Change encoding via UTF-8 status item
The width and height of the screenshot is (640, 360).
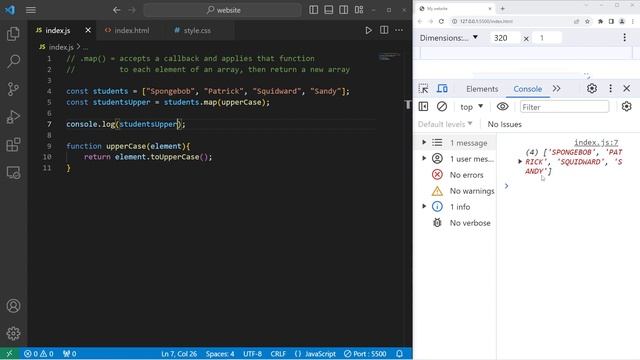click(252, 354)
